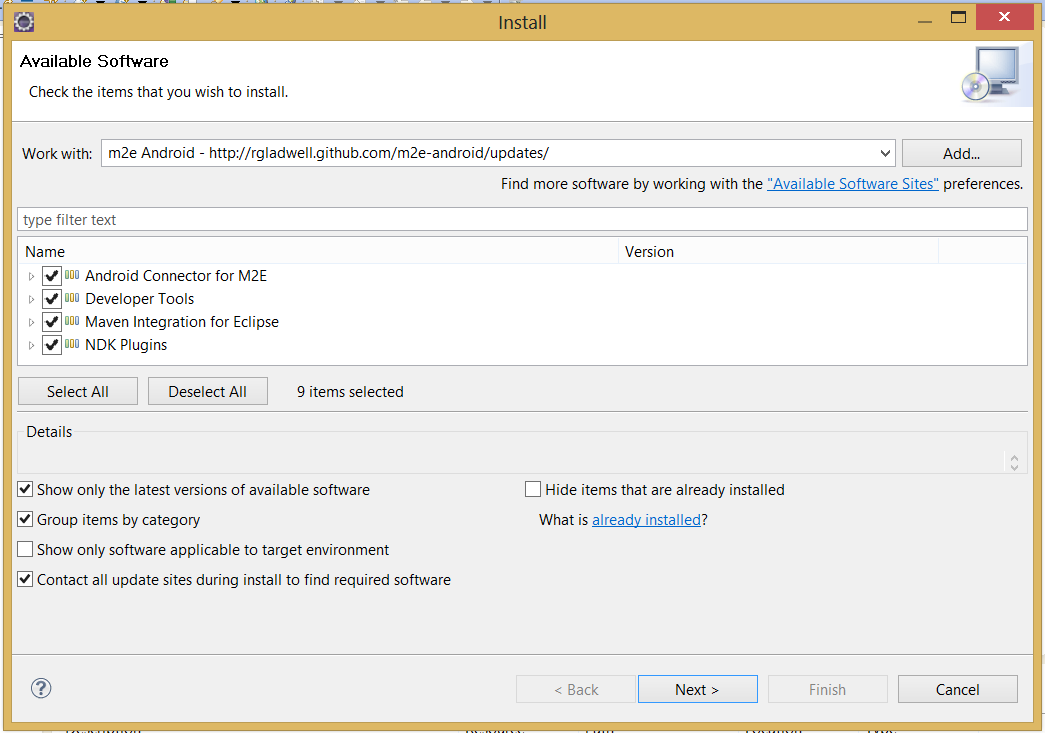Click the Developer Tools category icon
The width and height of the screenshot is (1045, 733).
72,298
